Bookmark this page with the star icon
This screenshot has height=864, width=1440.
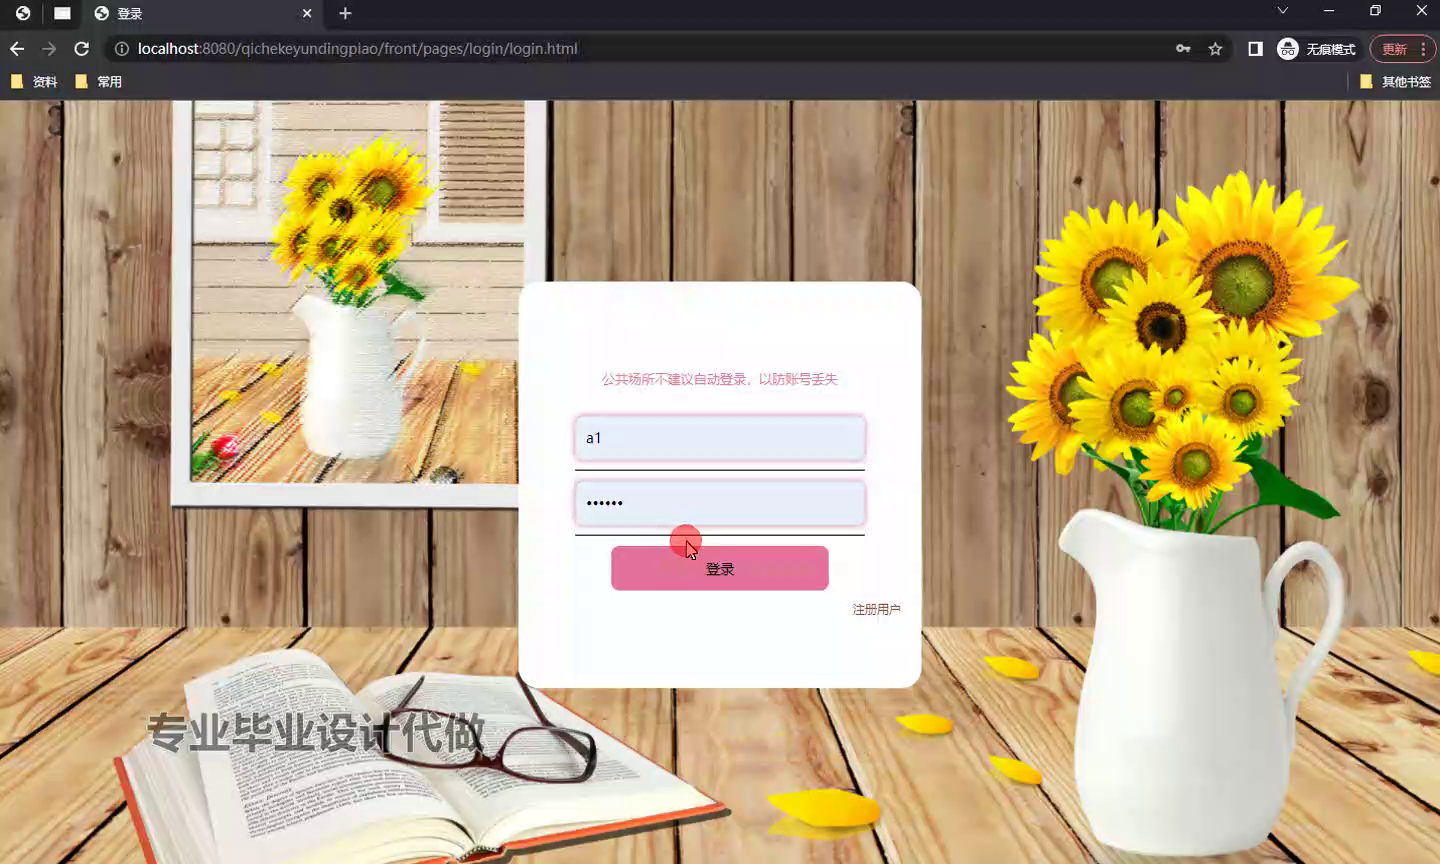[x=1215, y=49]
